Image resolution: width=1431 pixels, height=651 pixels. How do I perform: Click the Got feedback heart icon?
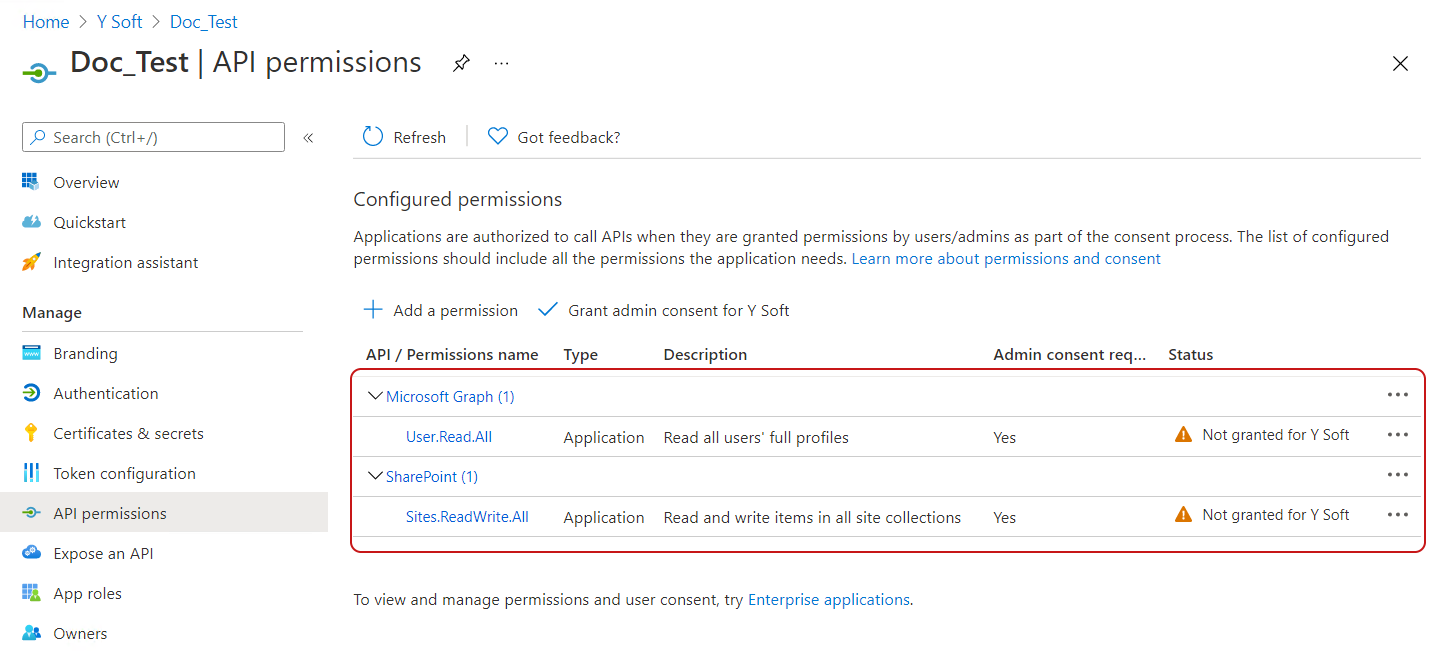497,137
